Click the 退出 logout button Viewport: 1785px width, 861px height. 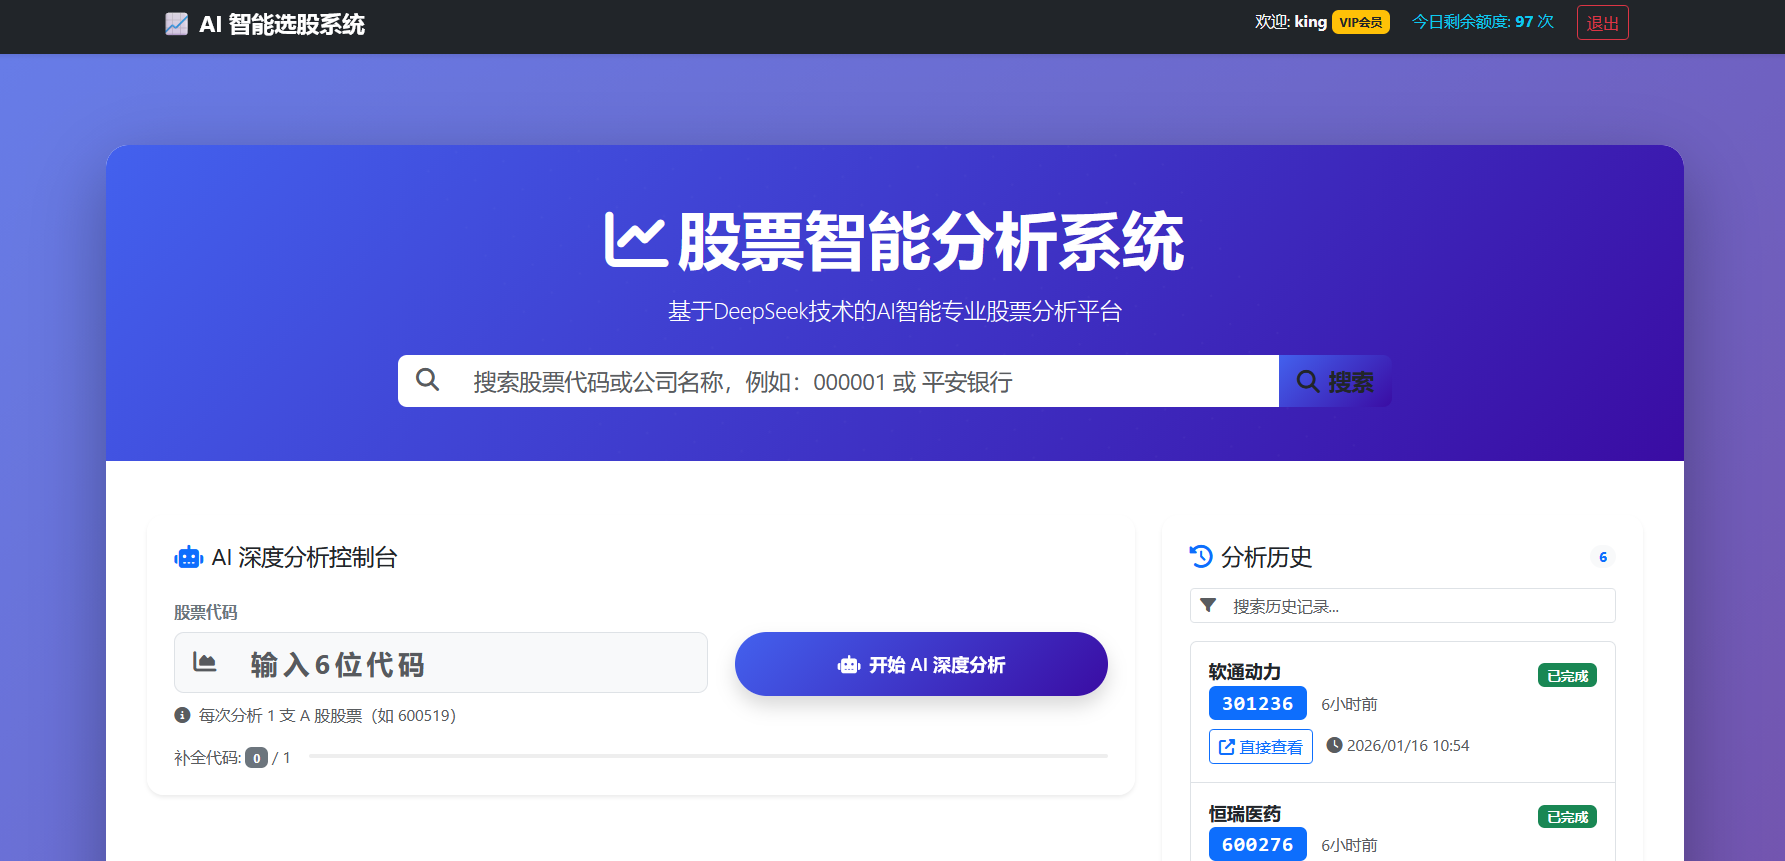(1602, 23)
